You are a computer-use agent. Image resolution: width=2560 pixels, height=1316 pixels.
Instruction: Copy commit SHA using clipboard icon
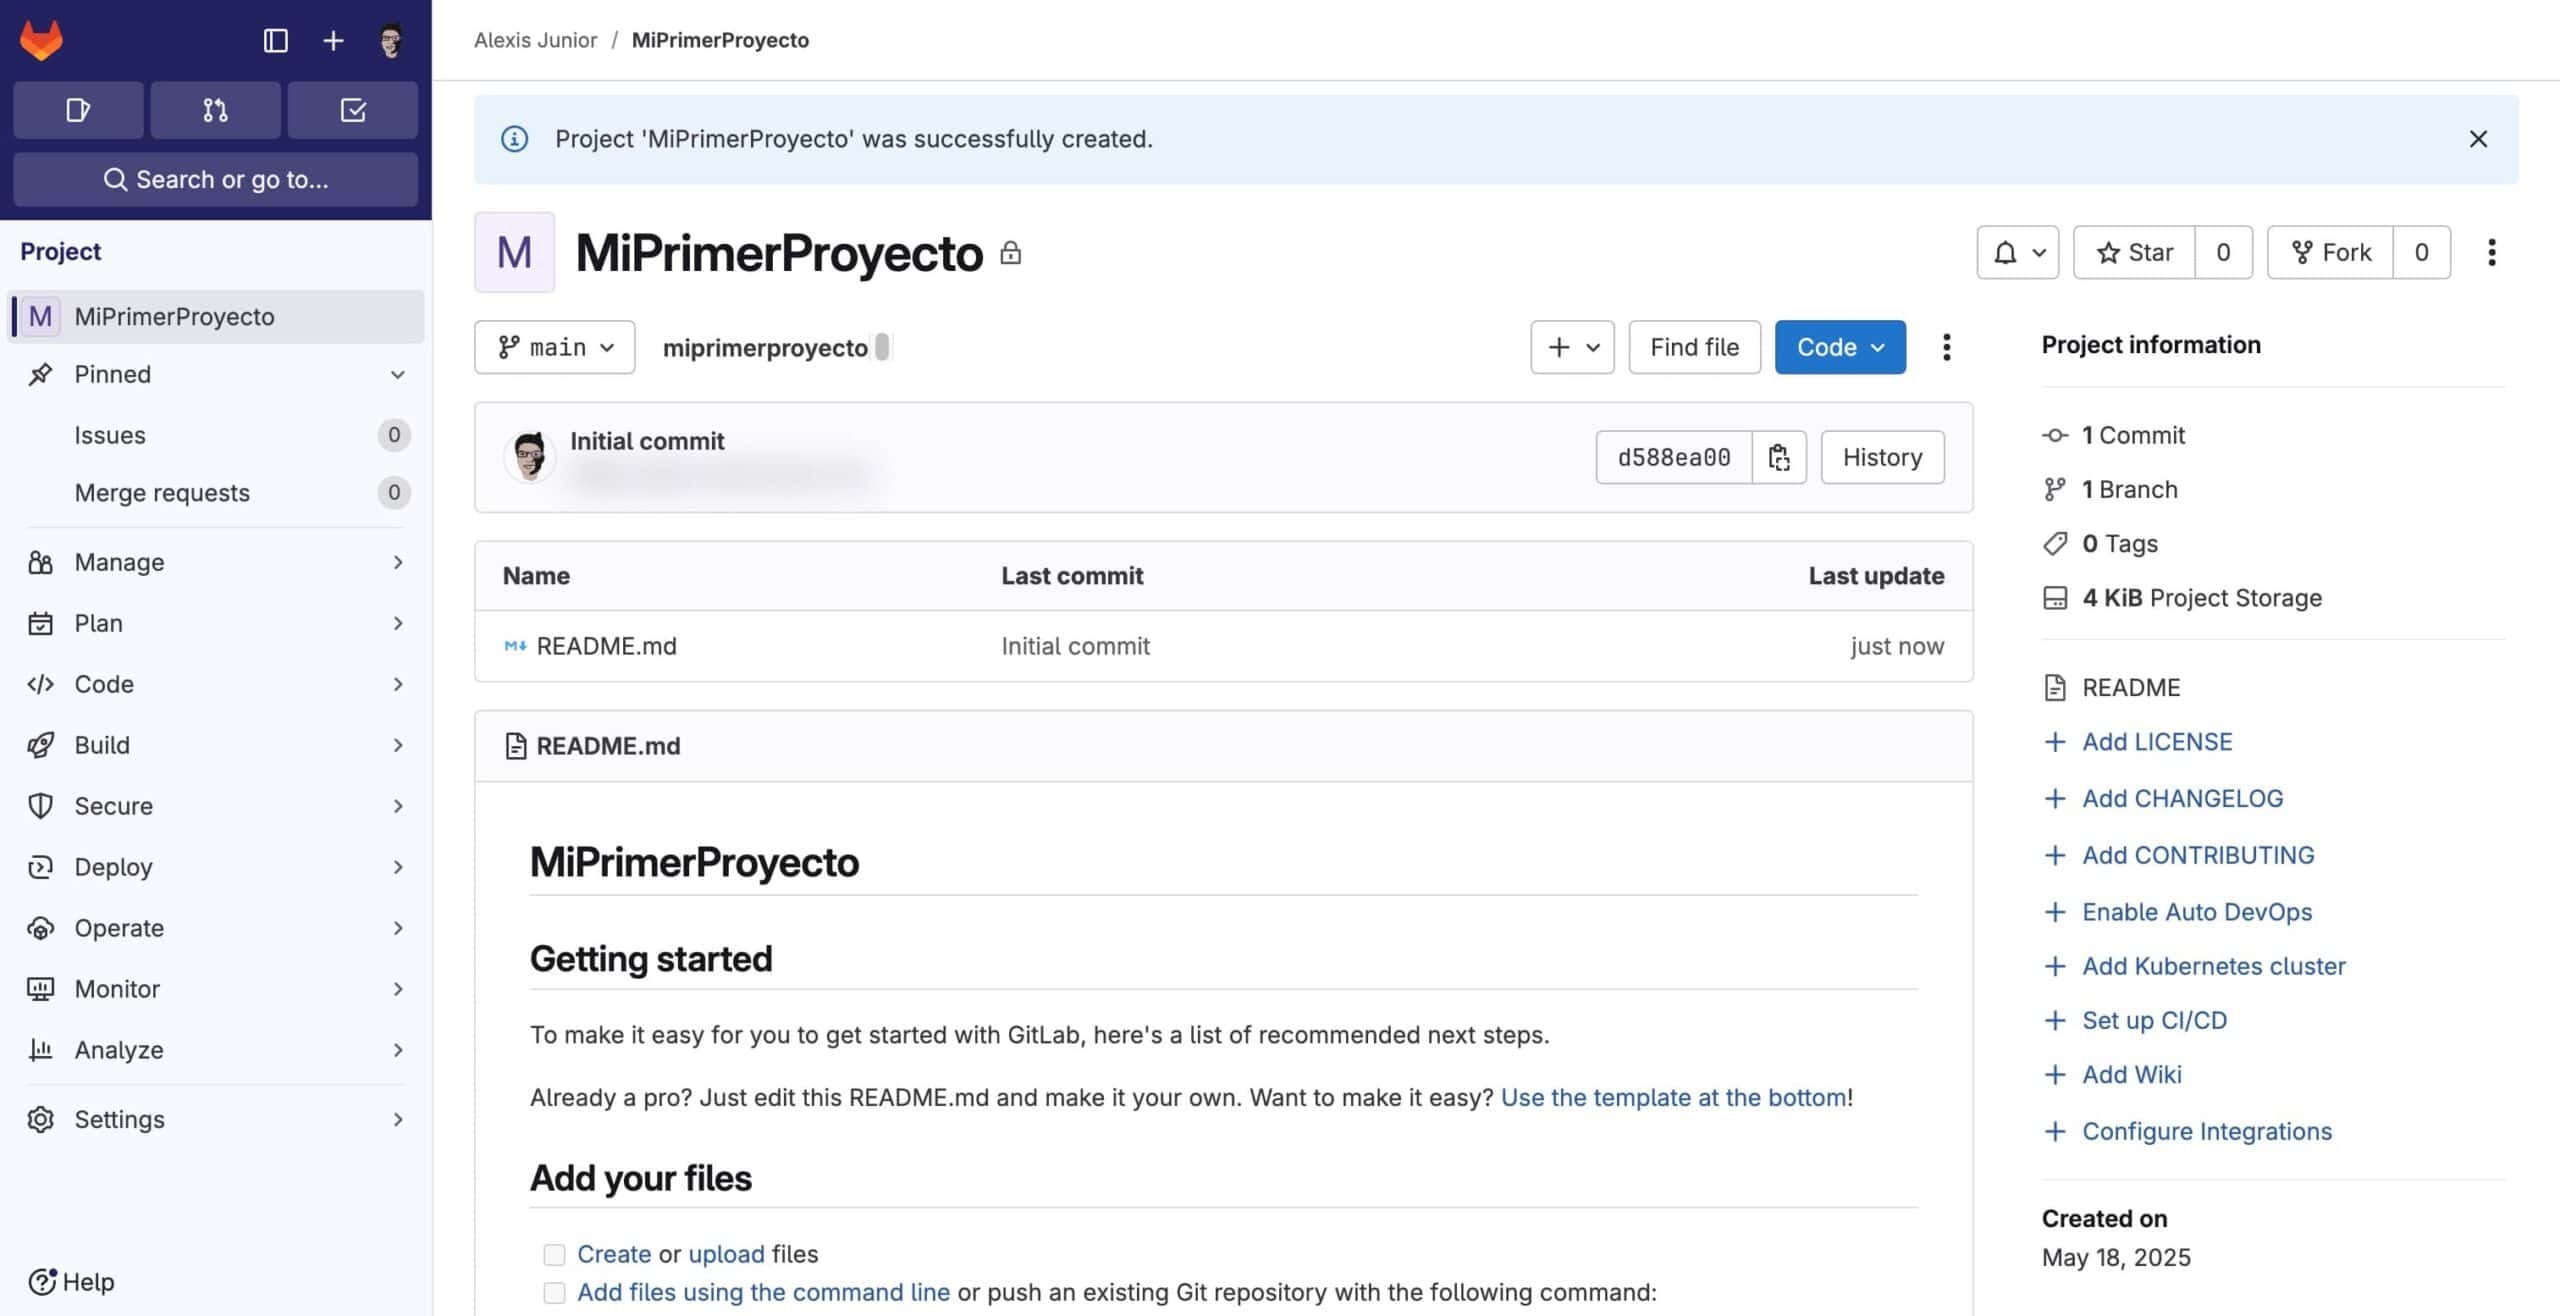coord(1780,457)
